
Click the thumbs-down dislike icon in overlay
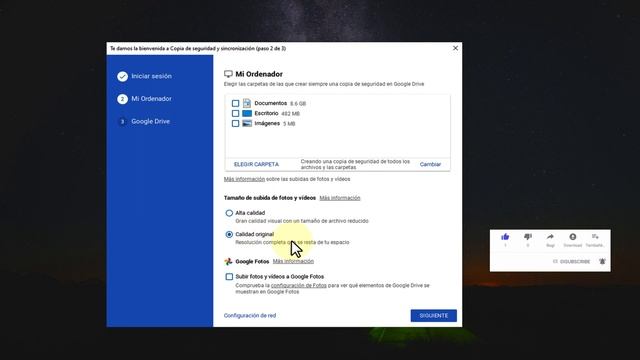click(x=528, y=237)
